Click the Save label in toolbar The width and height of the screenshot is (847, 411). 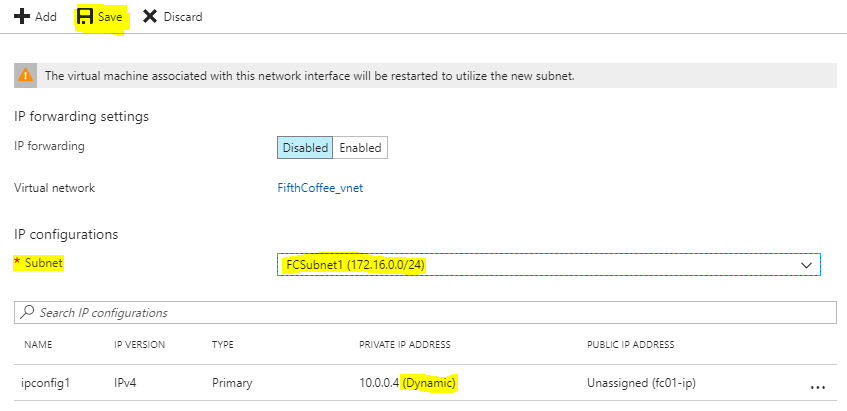110,17
